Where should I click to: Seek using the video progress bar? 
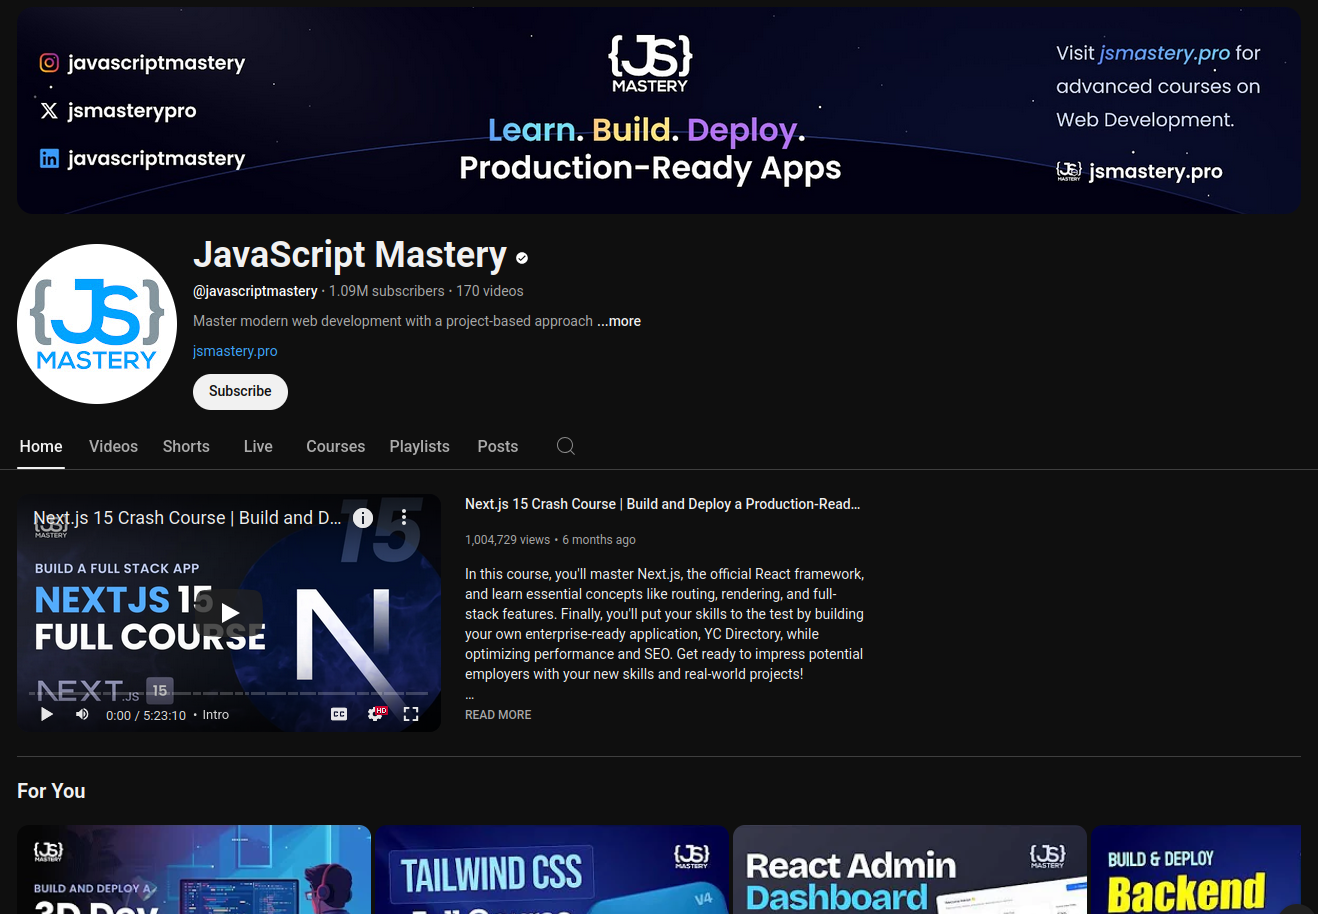229,693
